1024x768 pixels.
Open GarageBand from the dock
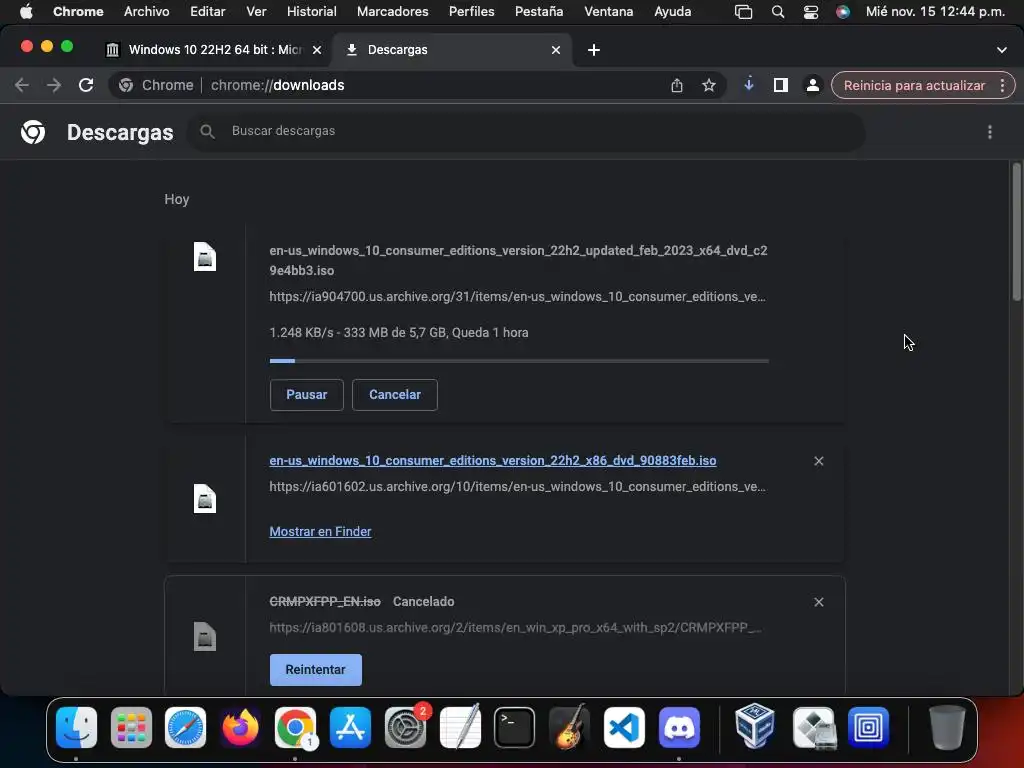pyautogui.click(x=569, y=726)
